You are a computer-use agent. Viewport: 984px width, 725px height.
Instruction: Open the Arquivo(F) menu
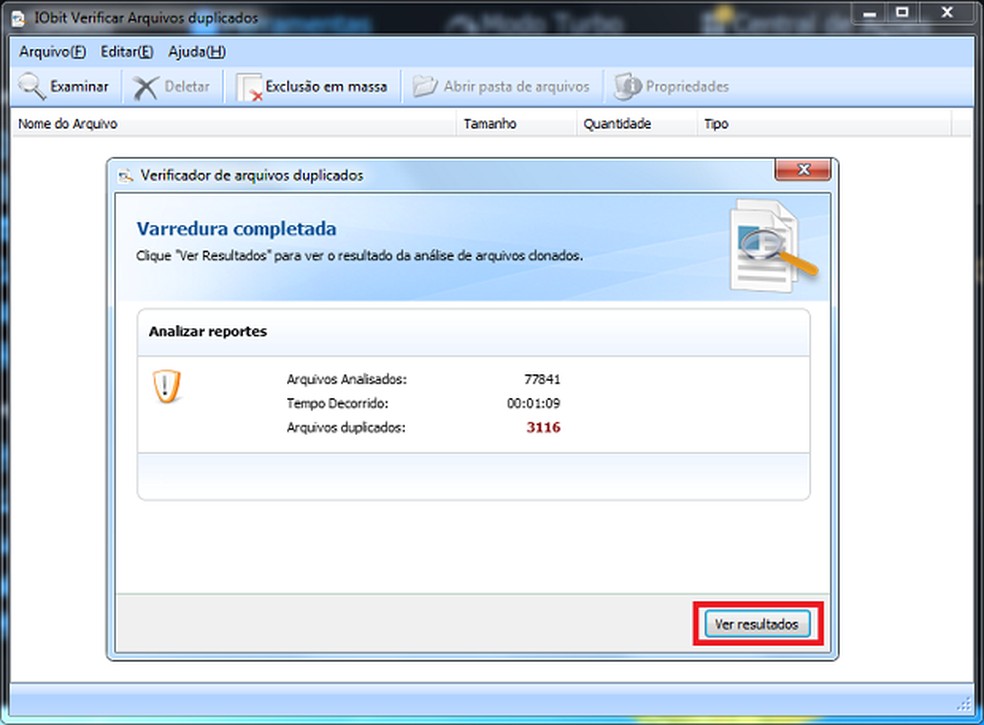[x=53, y=51]
